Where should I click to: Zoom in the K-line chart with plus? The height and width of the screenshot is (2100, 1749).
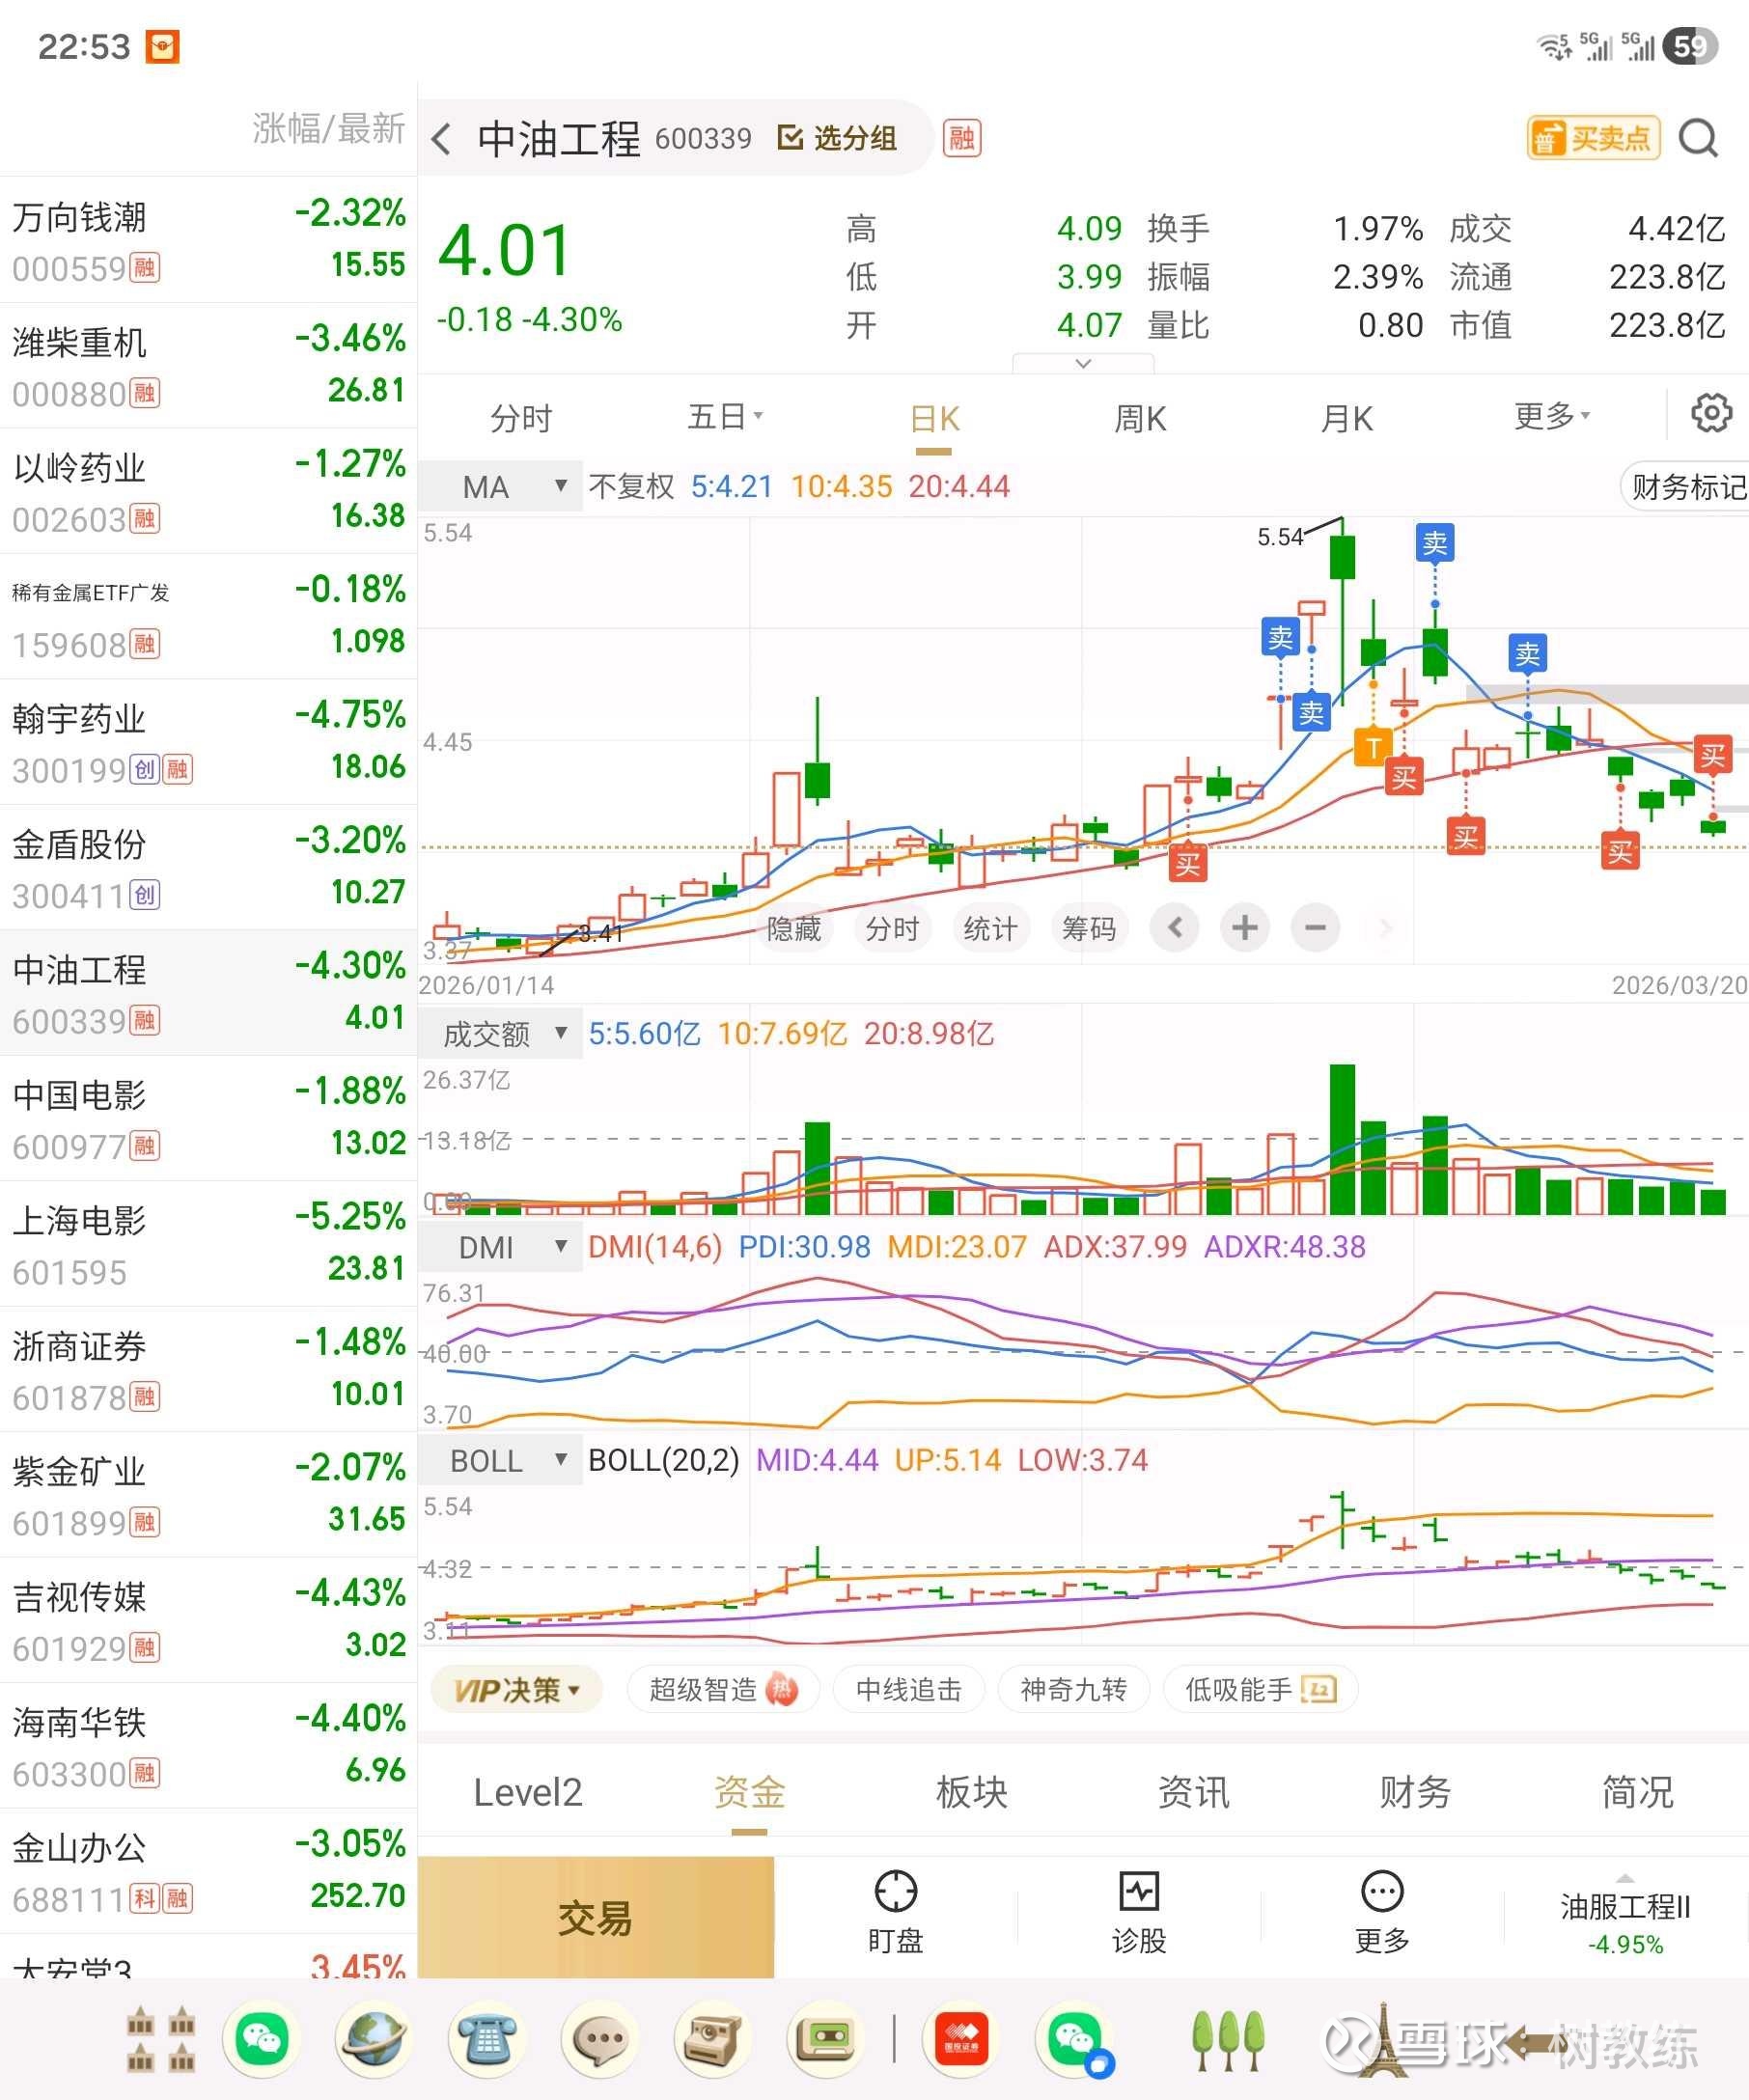click(1244, 928)
